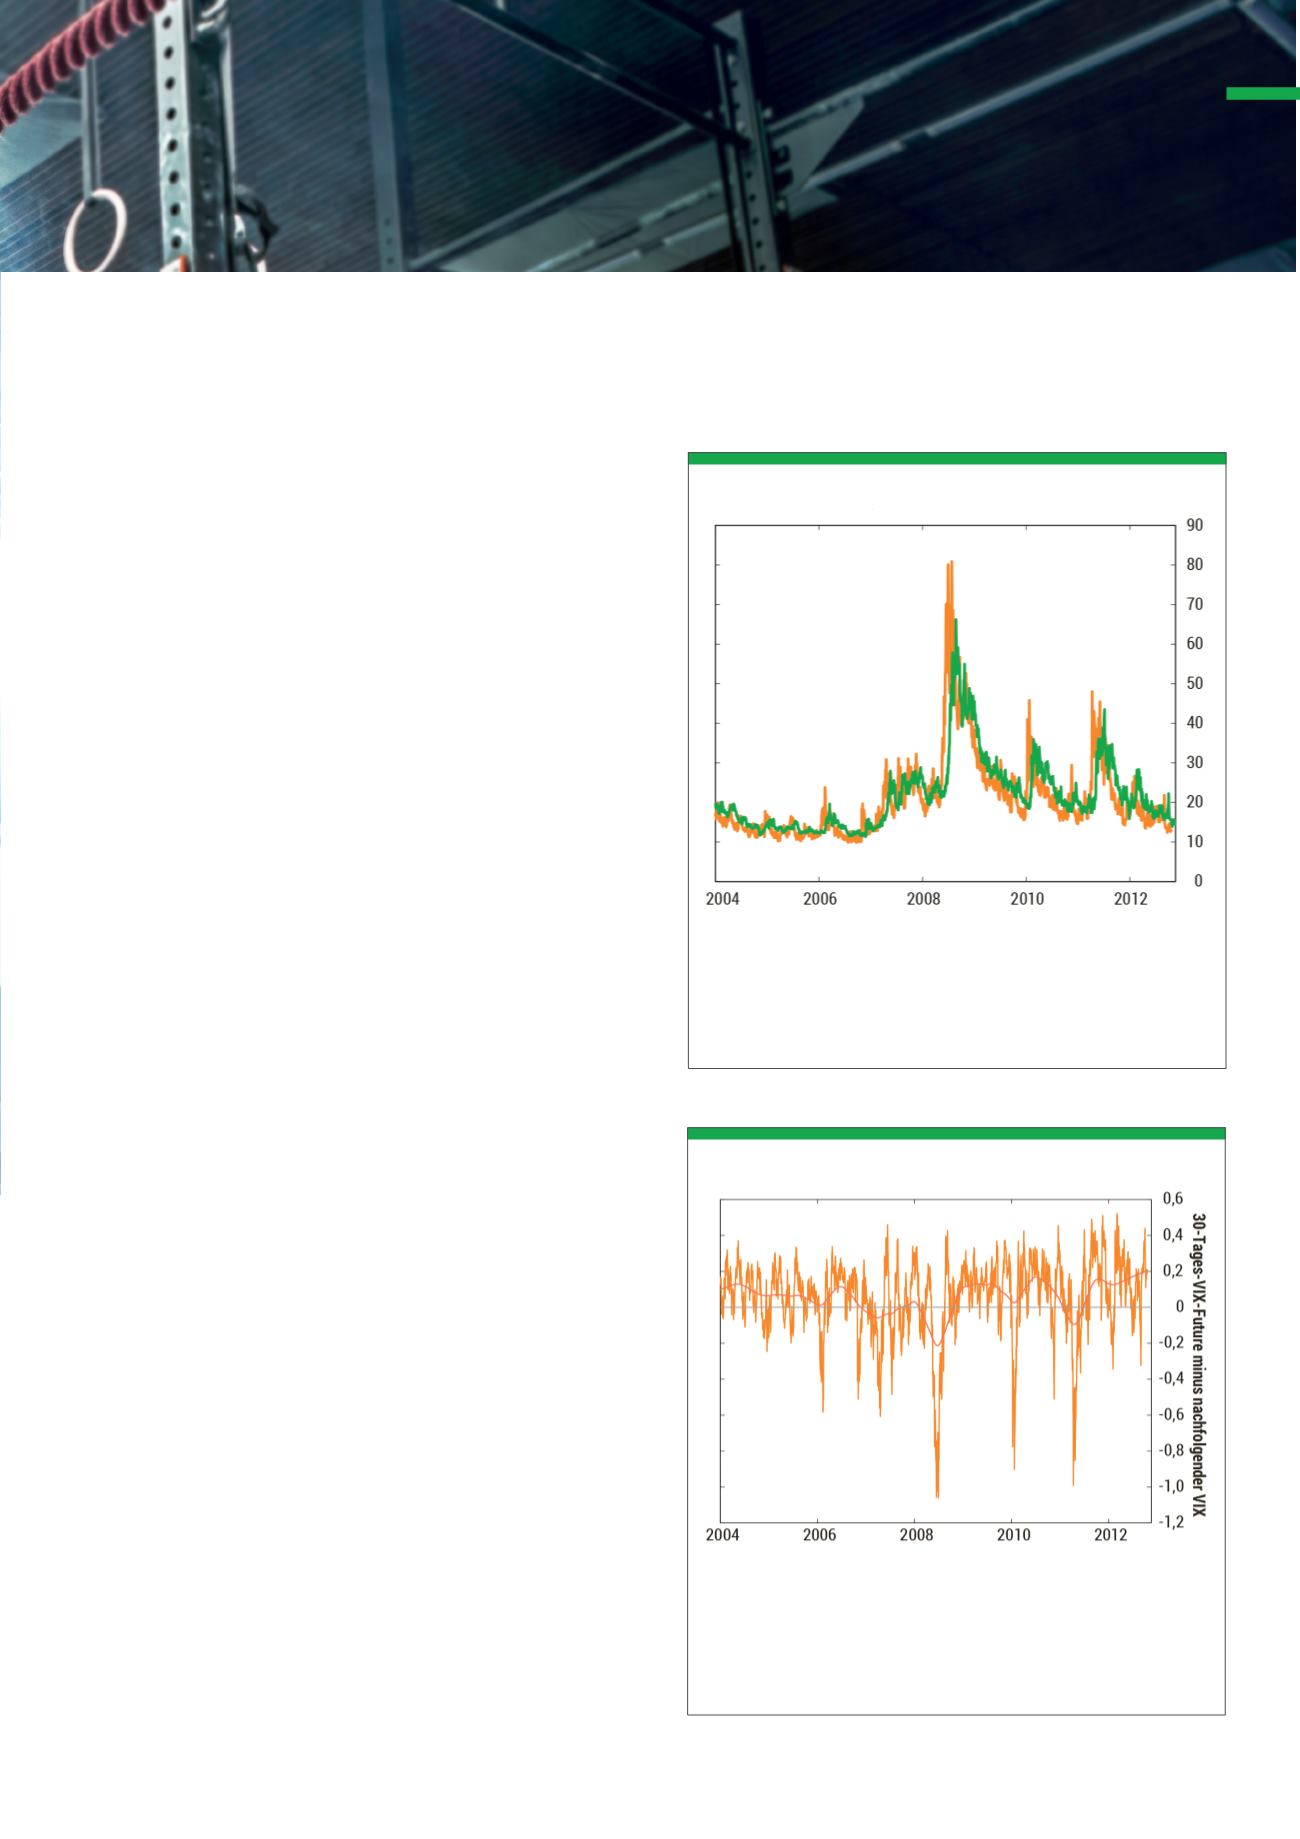
Task: Click the 90 axis value
Action: [1195, 525]
